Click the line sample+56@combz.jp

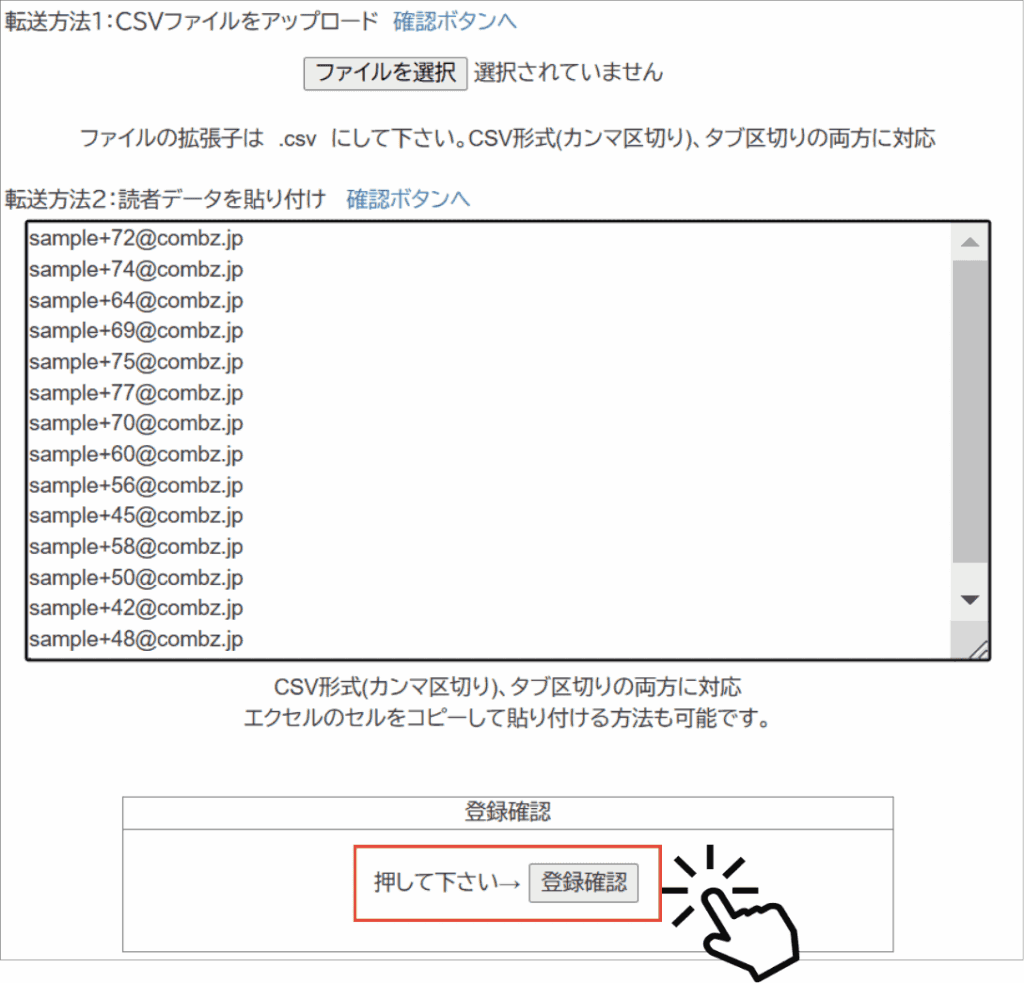pyautogui.click(x=136, y=485)
